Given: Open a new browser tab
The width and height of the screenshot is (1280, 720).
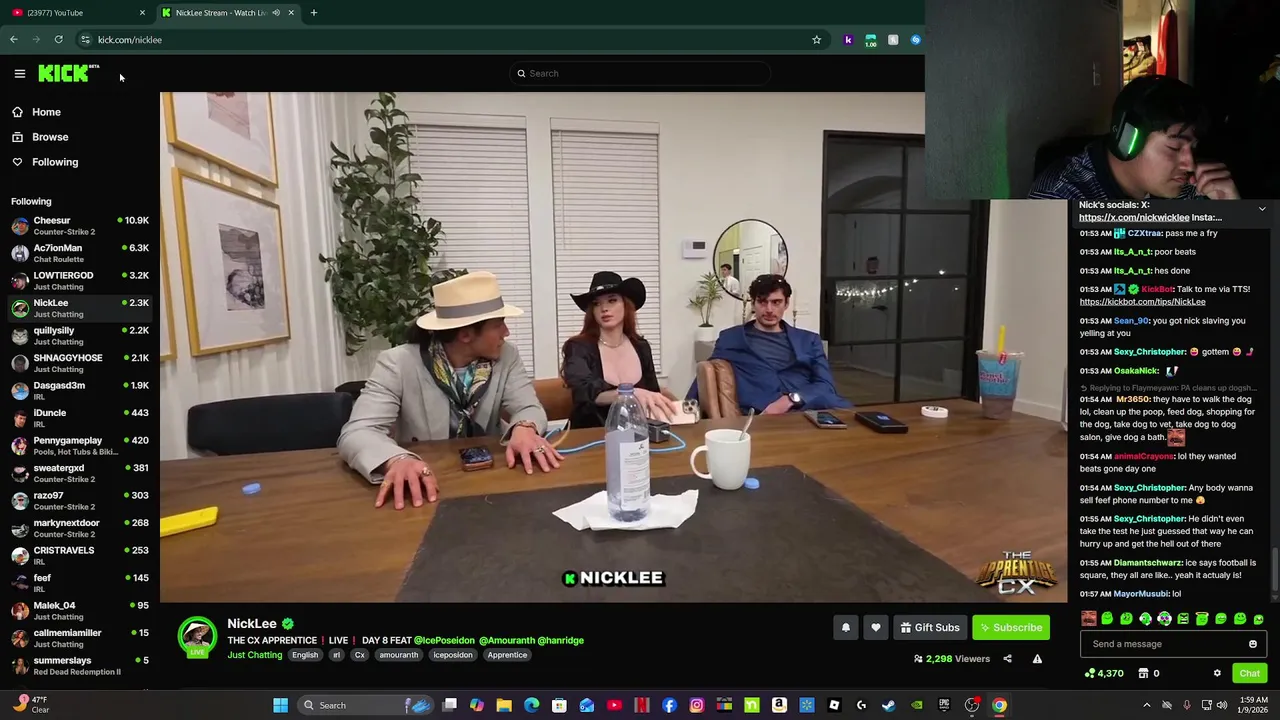Looking at the screenshot, I should 313,13.
